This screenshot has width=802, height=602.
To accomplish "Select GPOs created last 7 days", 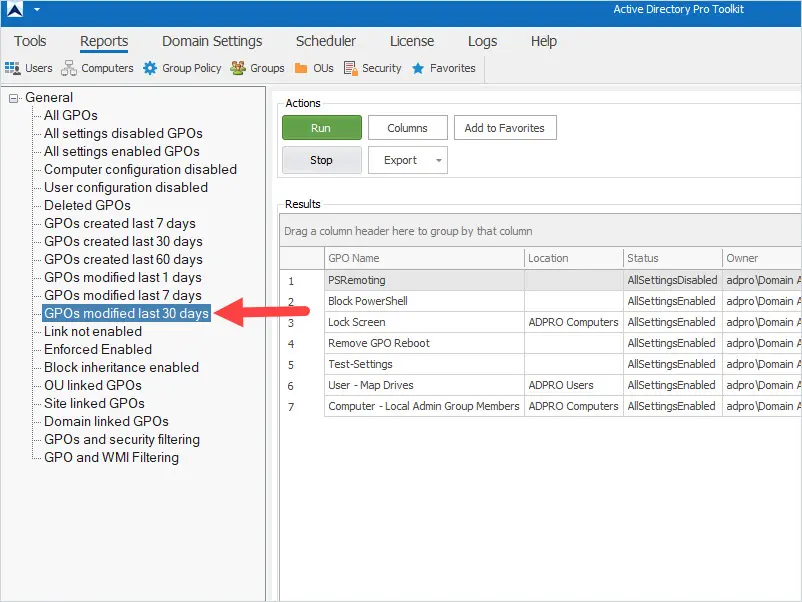I will coord(120,224).
